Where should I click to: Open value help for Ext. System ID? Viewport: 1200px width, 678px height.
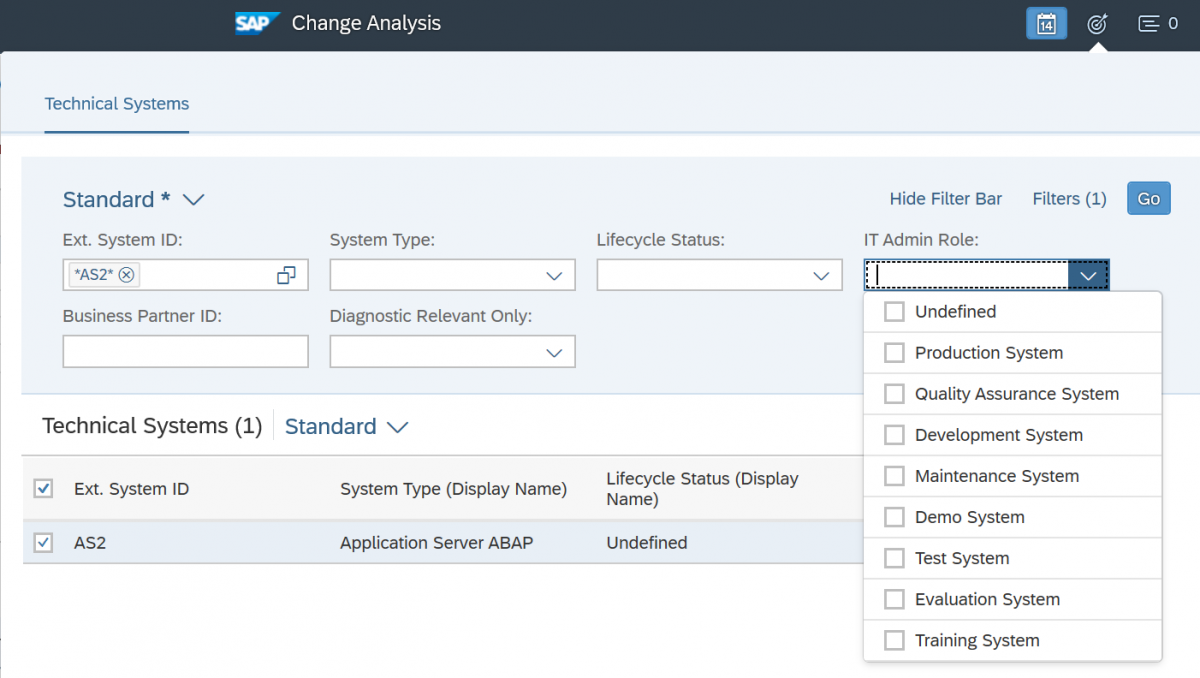286,273
